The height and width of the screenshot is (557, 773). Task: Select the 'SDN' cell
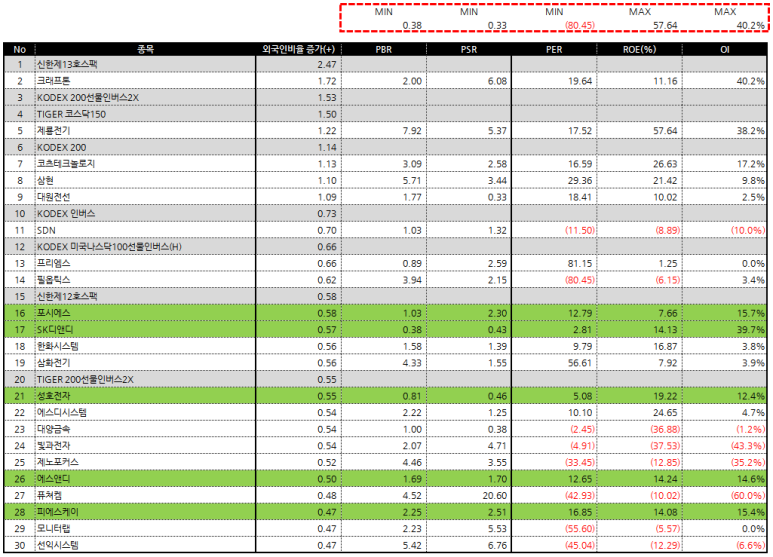[x=145, y=230]
